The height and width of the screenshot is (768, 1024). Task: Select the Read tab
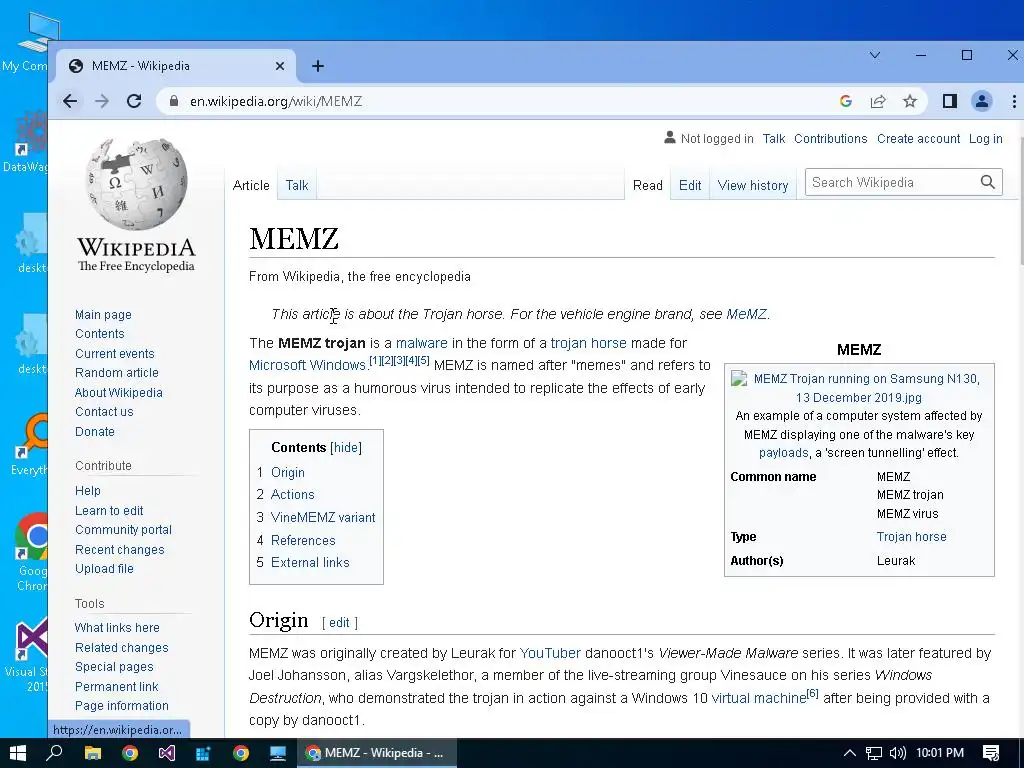coord(647,185)
